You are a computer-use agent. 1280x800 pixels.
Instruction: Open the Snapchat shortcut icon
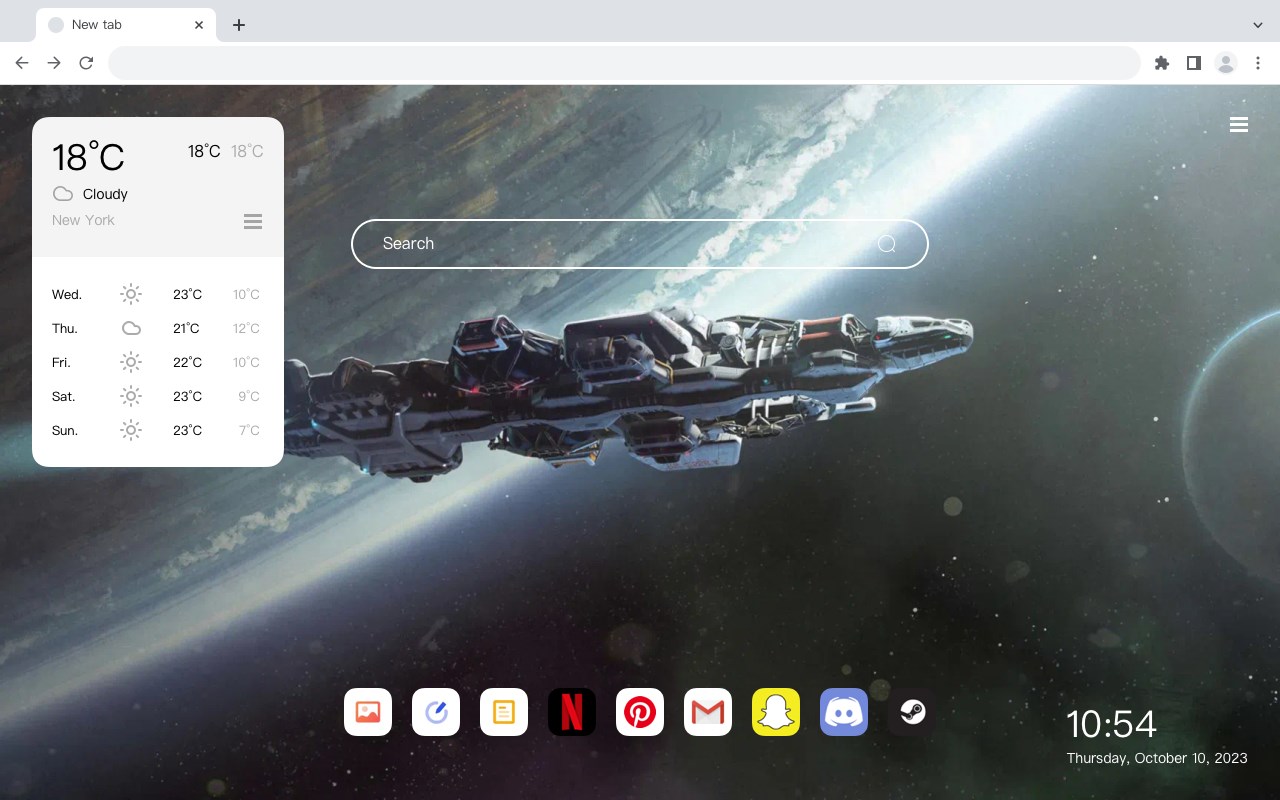tap(776, 712)
